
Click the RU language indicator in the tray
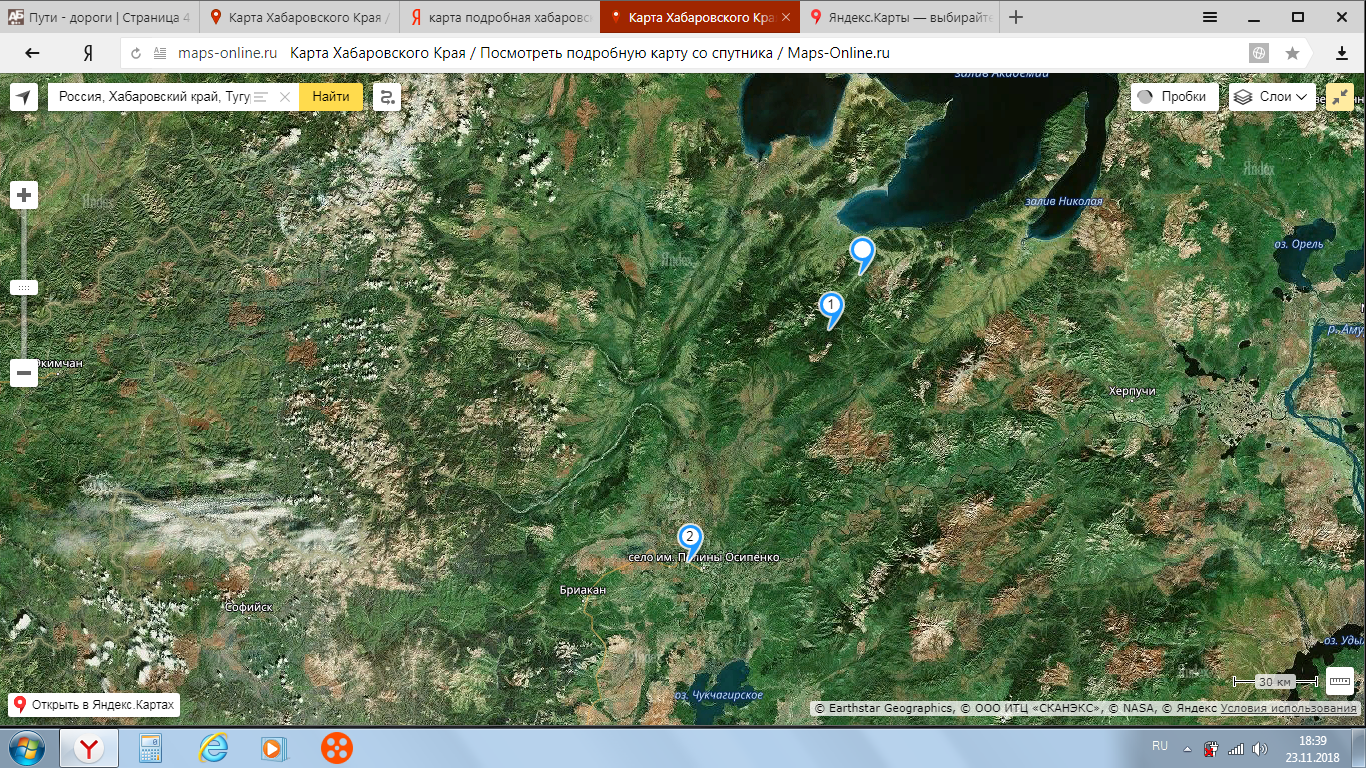1160,746
